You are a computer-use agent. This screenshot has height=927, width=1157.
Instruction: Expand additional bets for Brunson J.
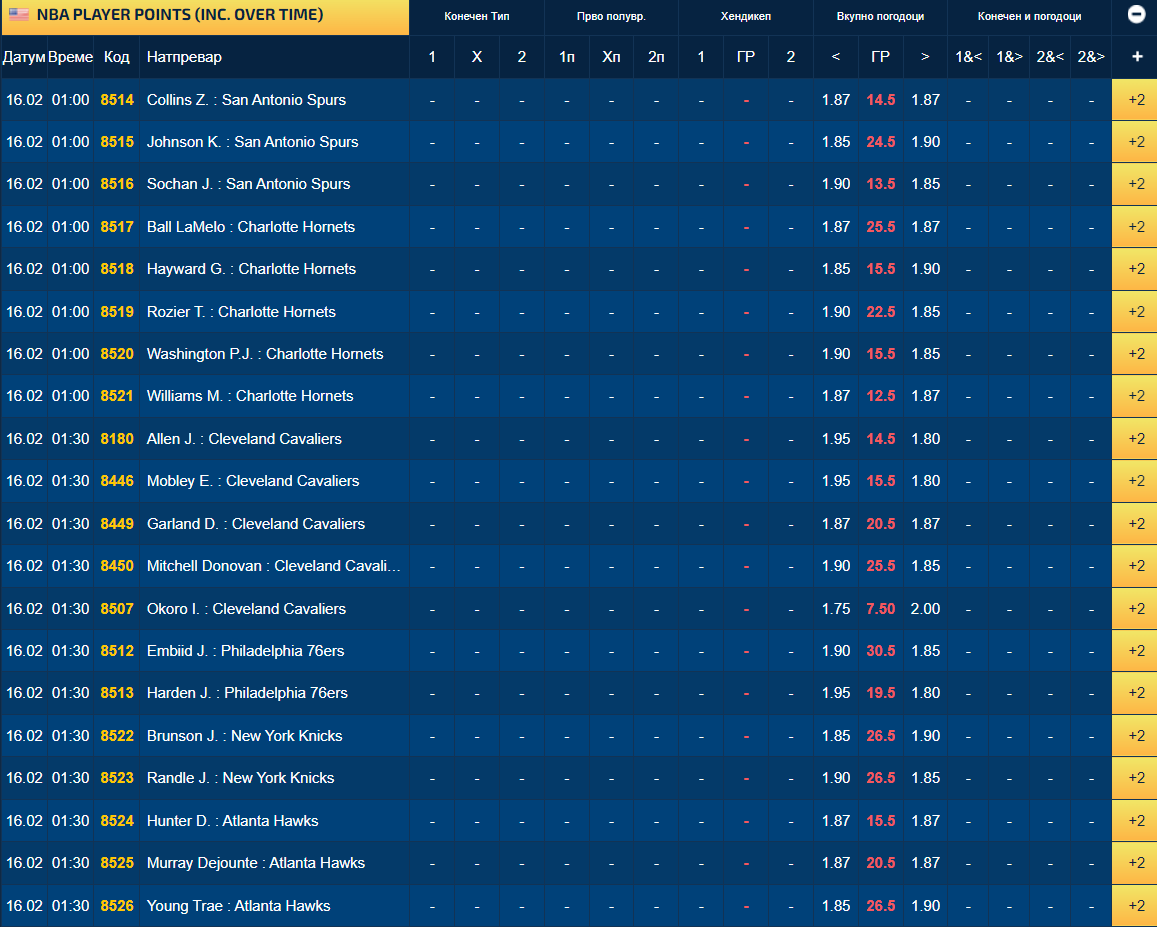coord(1136,735)
